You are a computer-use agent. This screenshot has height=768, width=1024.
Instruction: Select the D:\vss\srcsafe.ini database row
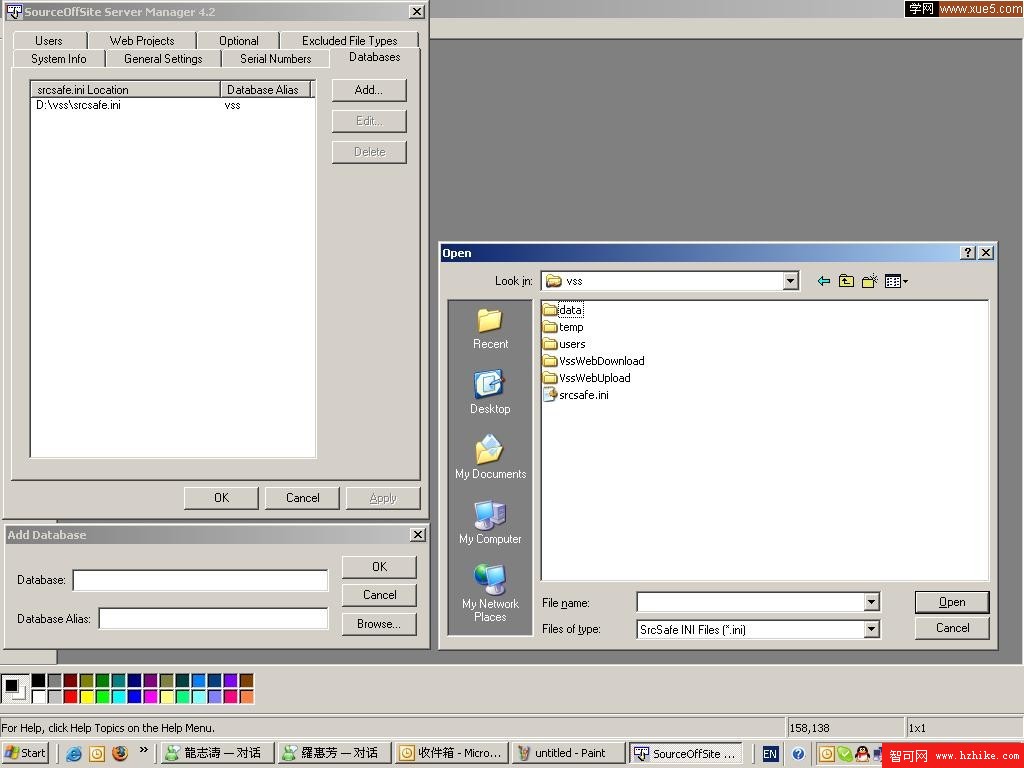click(x=172, y=105)
